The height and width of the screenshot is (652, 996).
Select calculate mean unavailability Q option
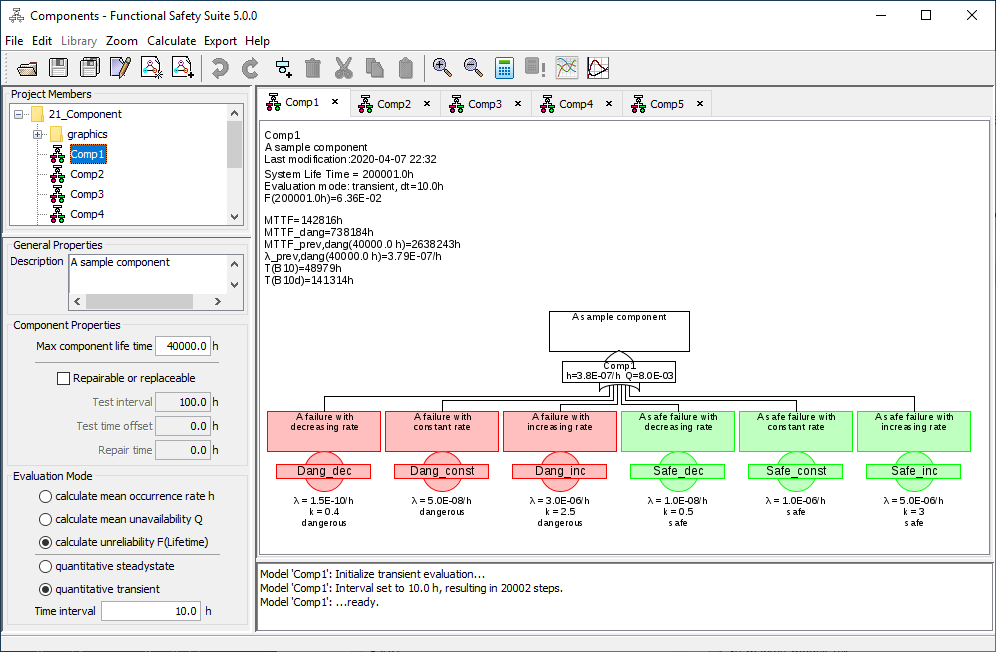(x=45, y=519)
